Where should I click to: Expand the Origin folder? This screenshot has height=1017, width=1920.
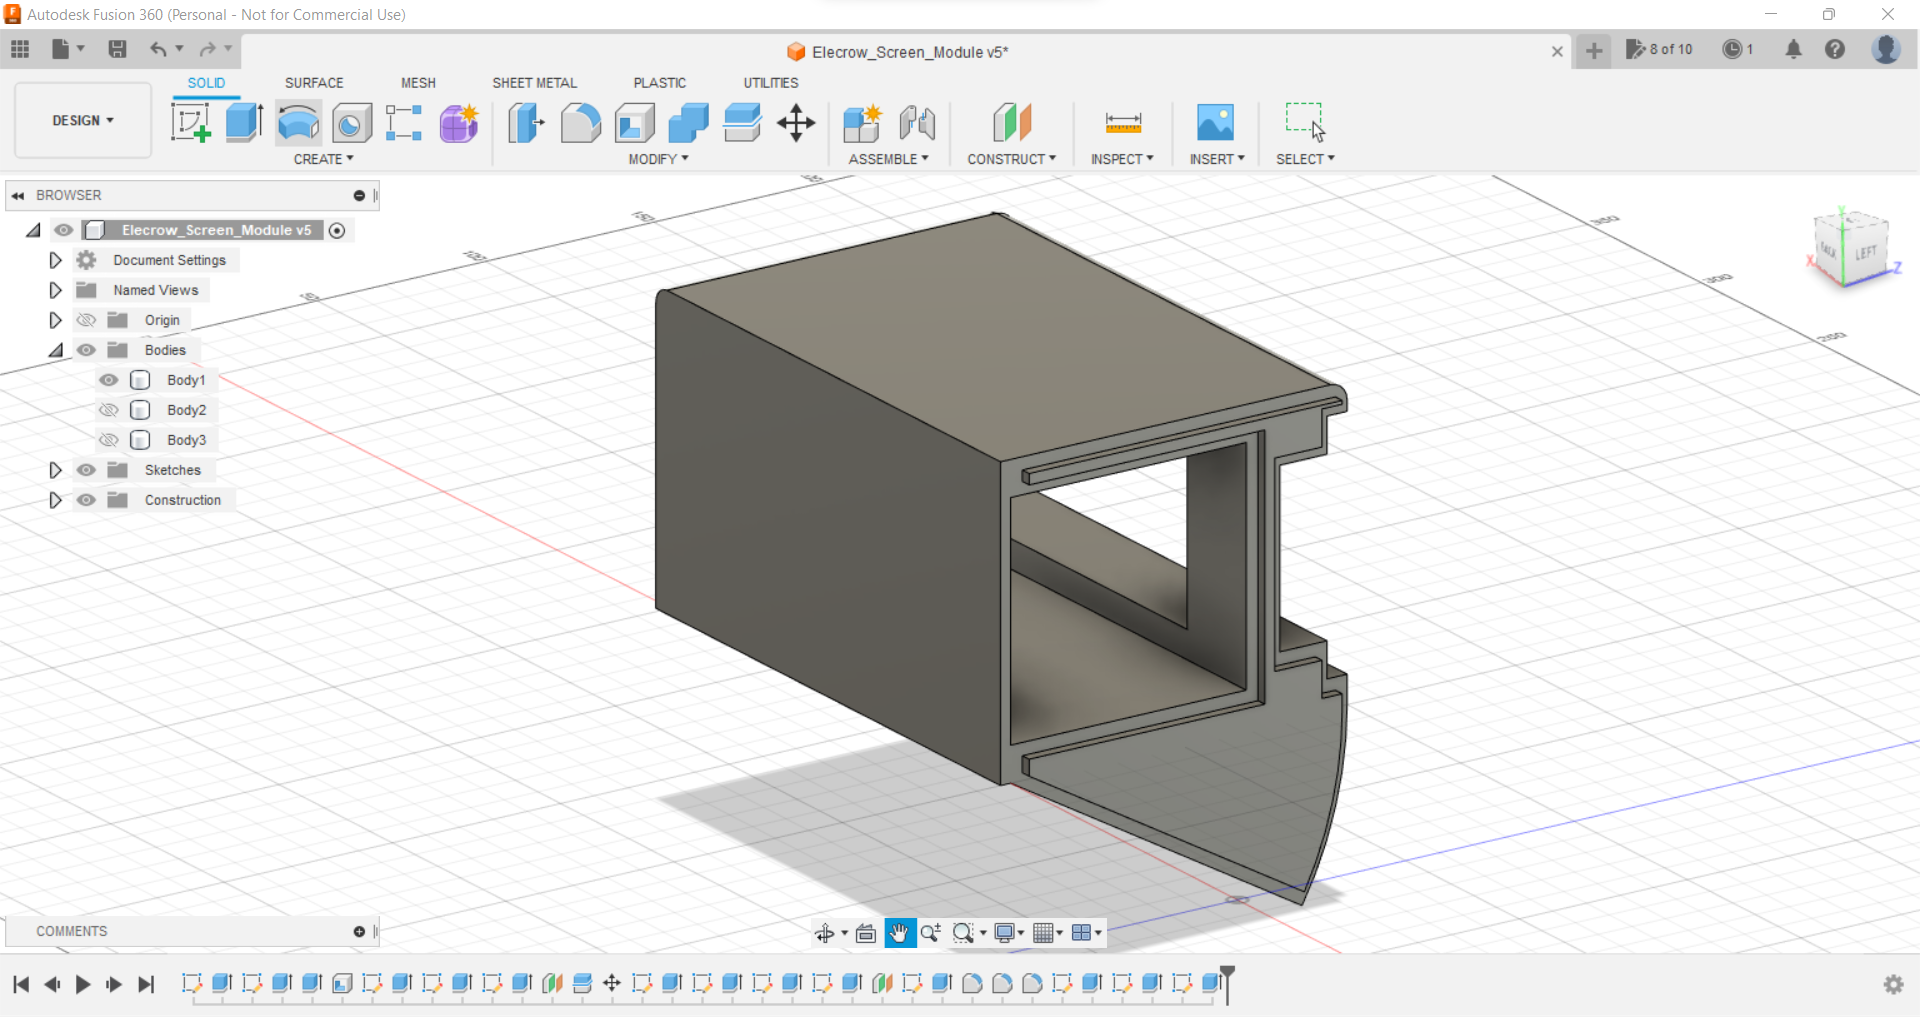point(55,320)
